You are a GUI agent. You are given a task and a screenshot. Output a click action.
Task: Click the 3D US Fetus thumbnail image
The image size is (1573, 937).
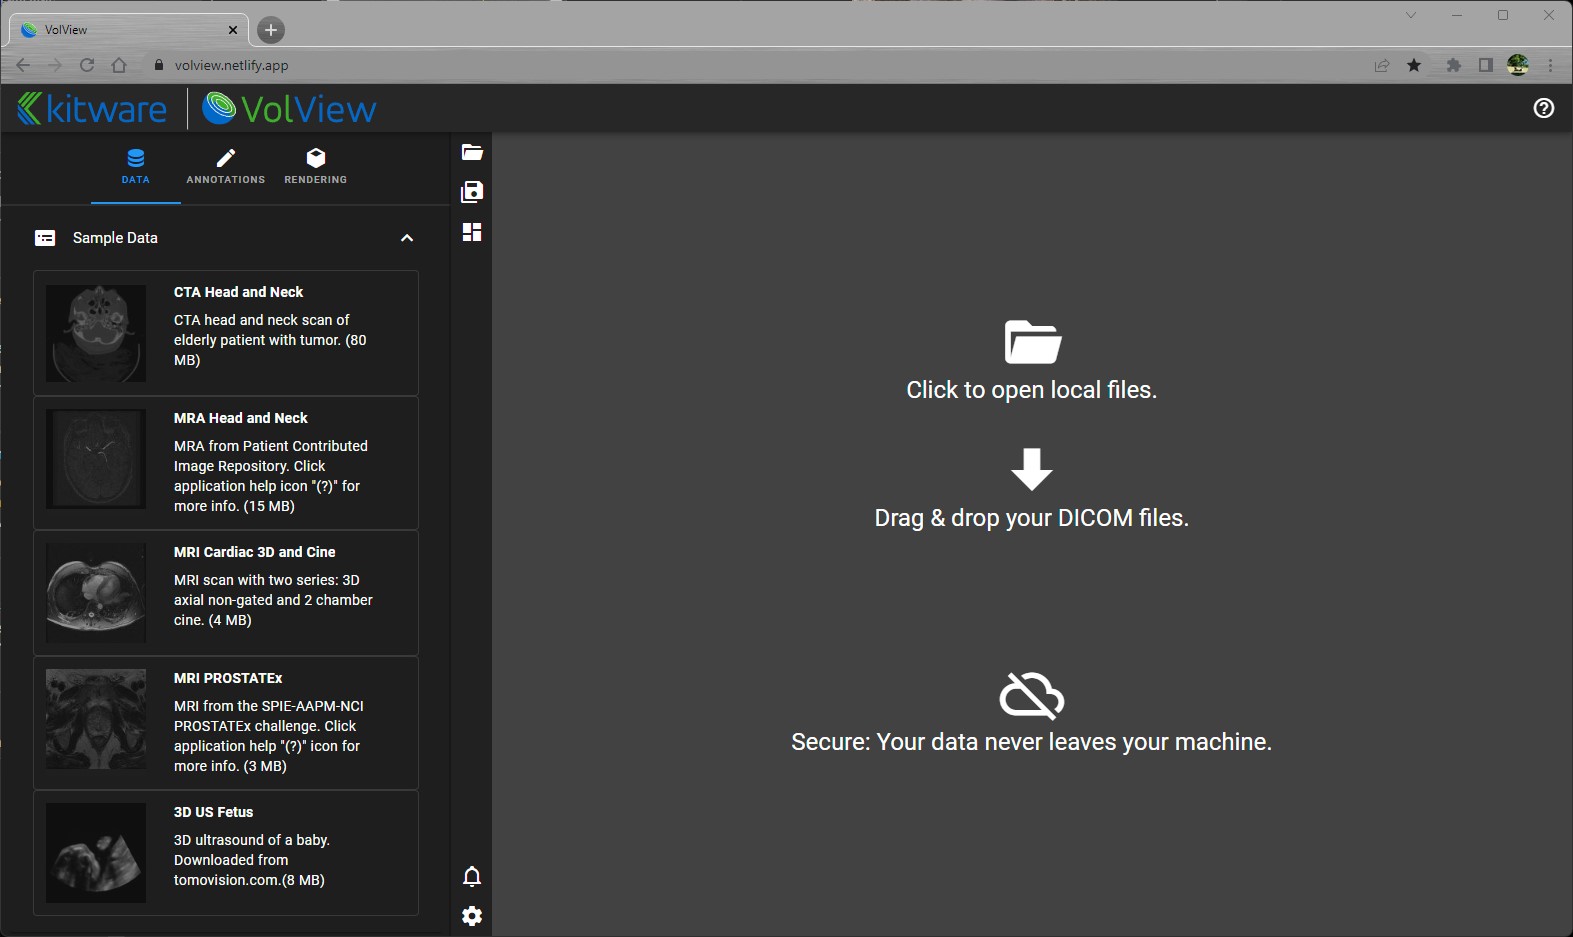[96, 853]
